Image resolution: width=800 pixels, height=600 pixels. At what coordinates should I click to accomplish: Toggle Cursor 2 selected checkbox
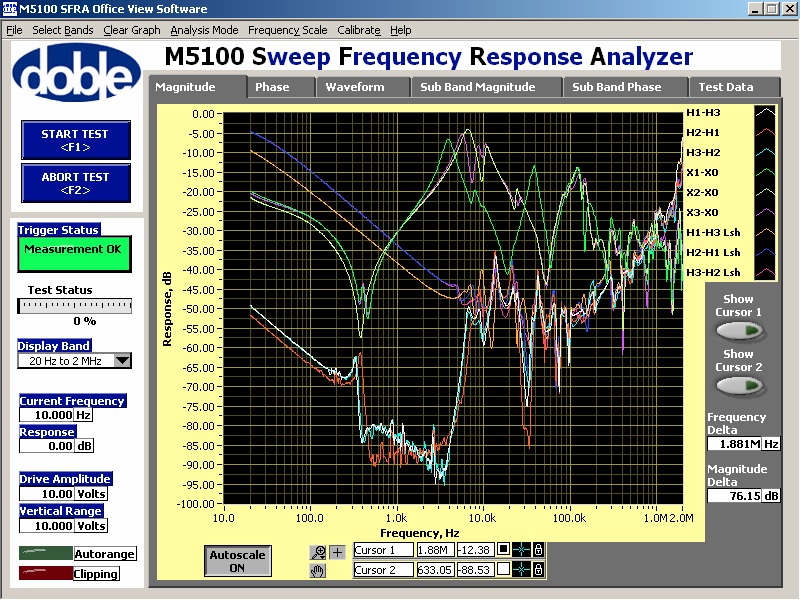coord(503,569)
